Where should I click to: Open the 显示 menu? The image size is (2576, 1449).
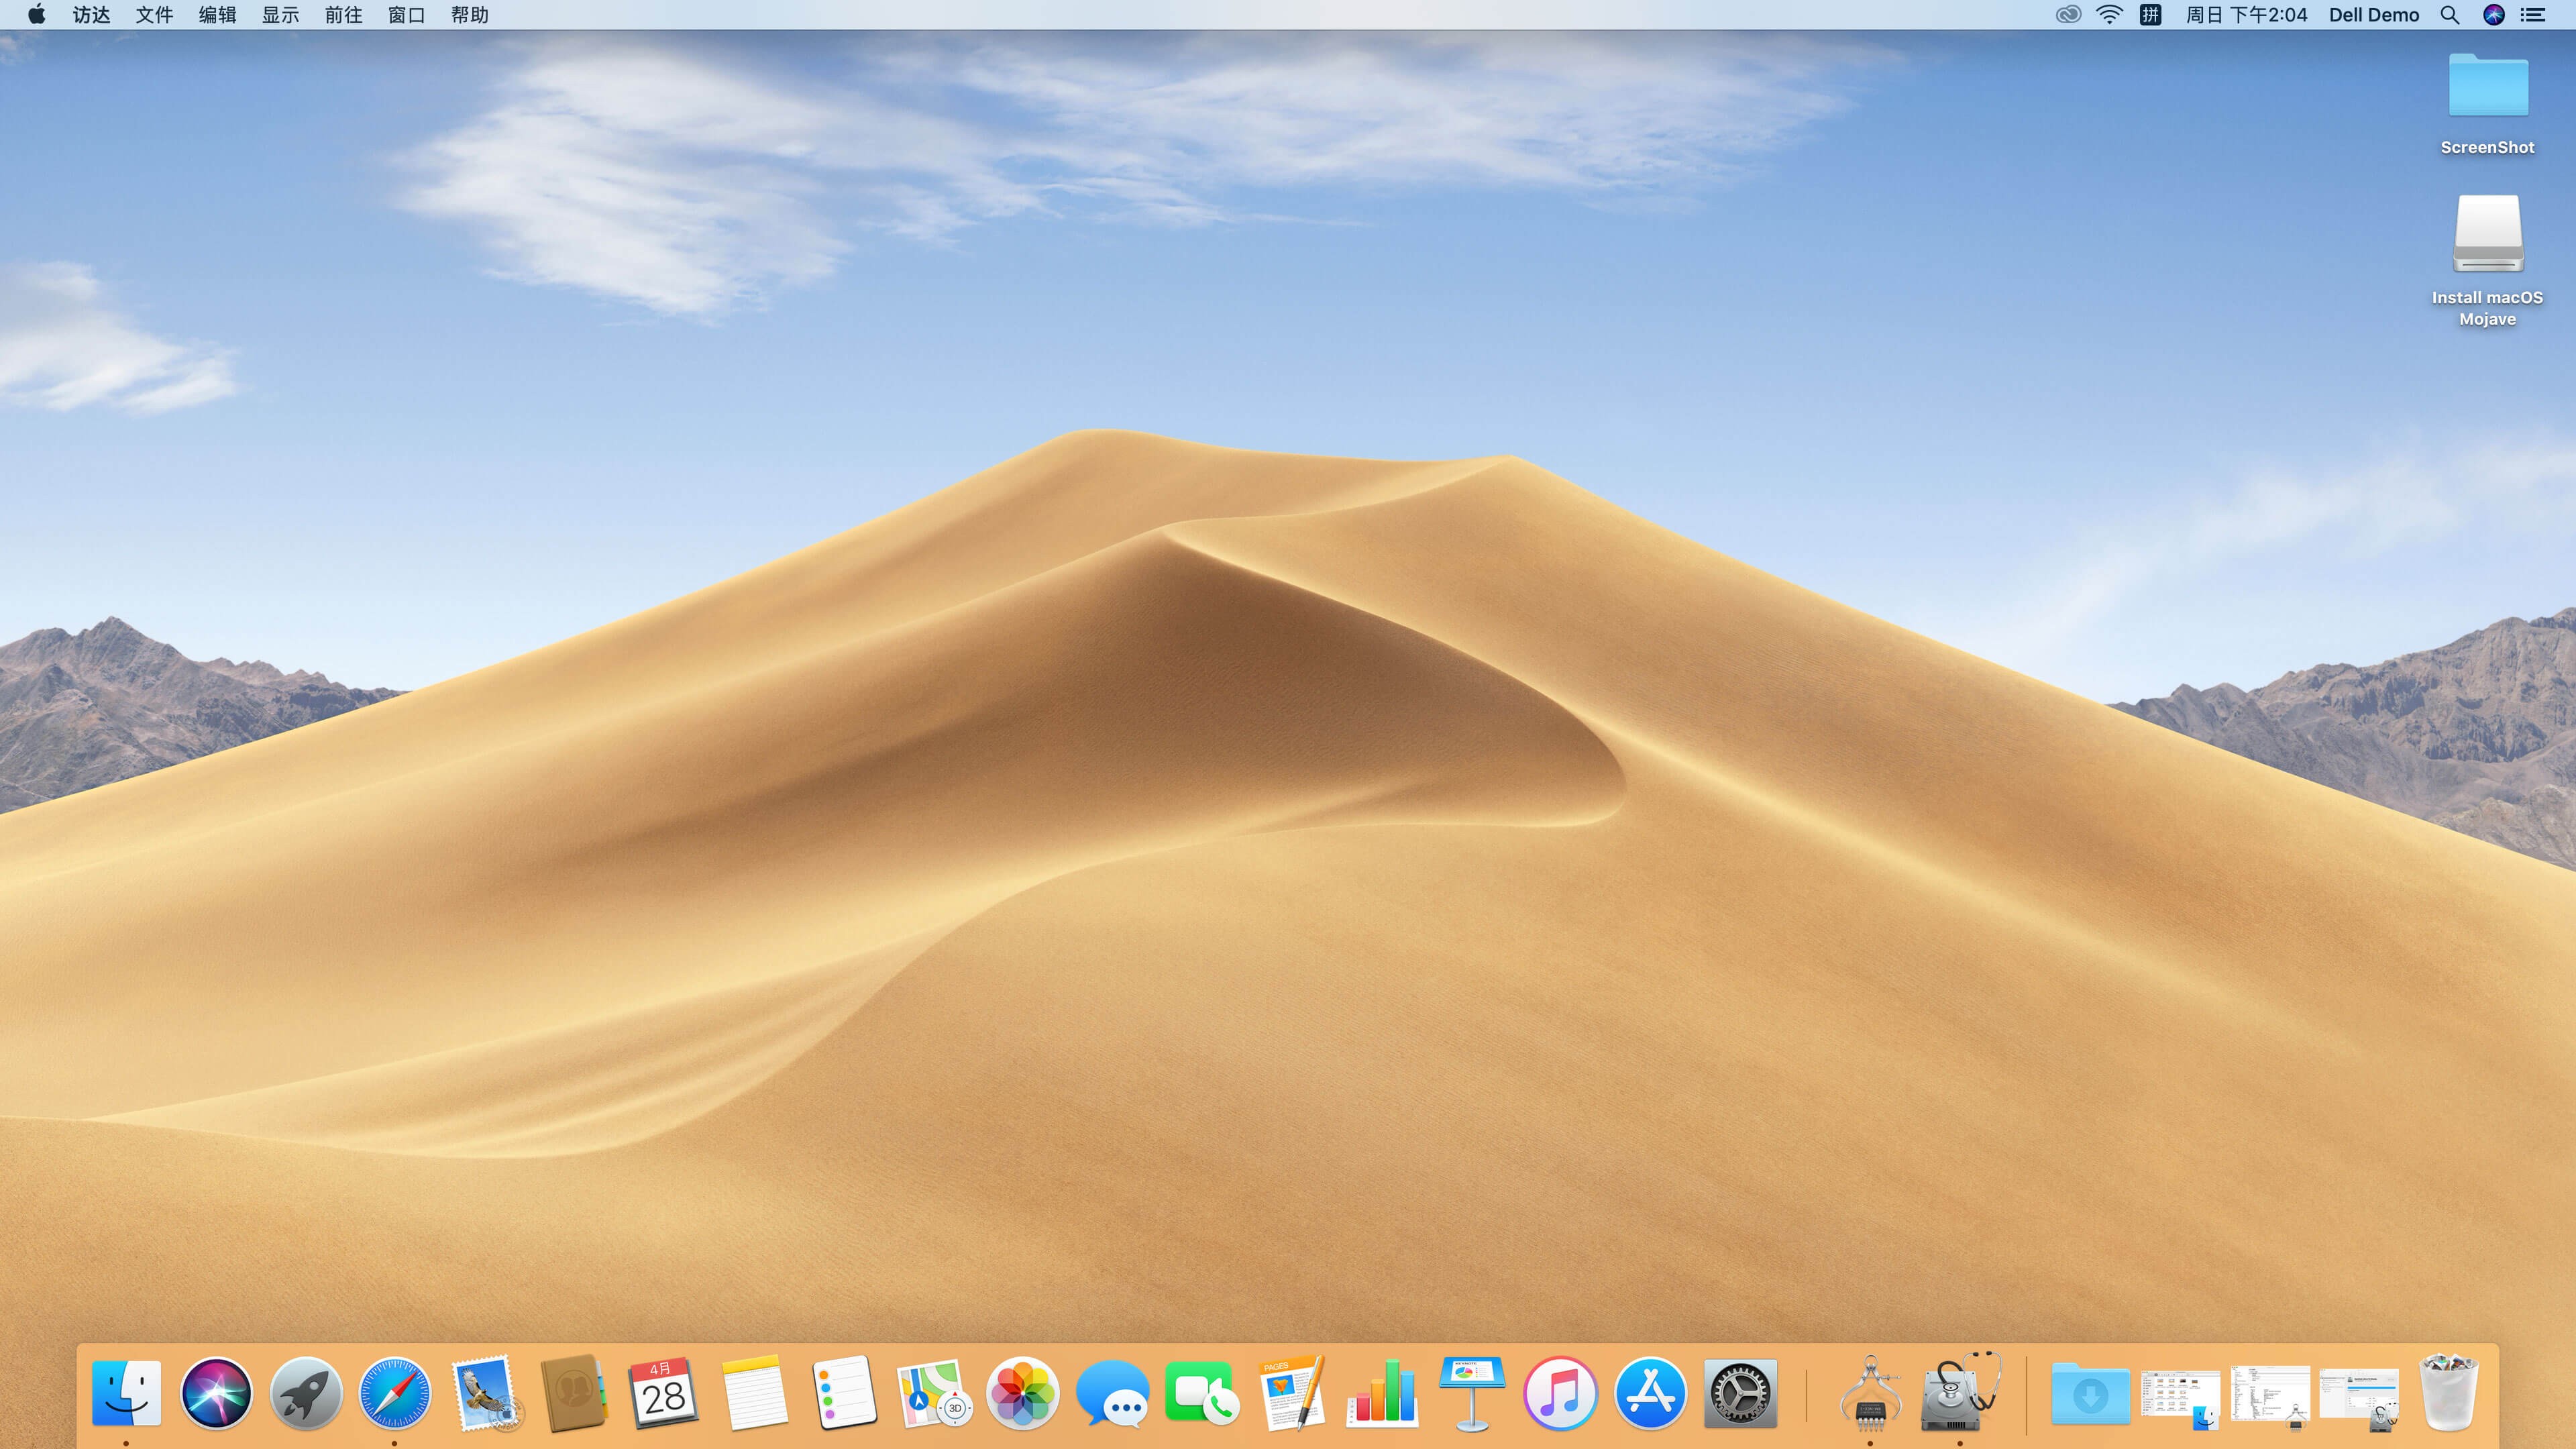280,15
